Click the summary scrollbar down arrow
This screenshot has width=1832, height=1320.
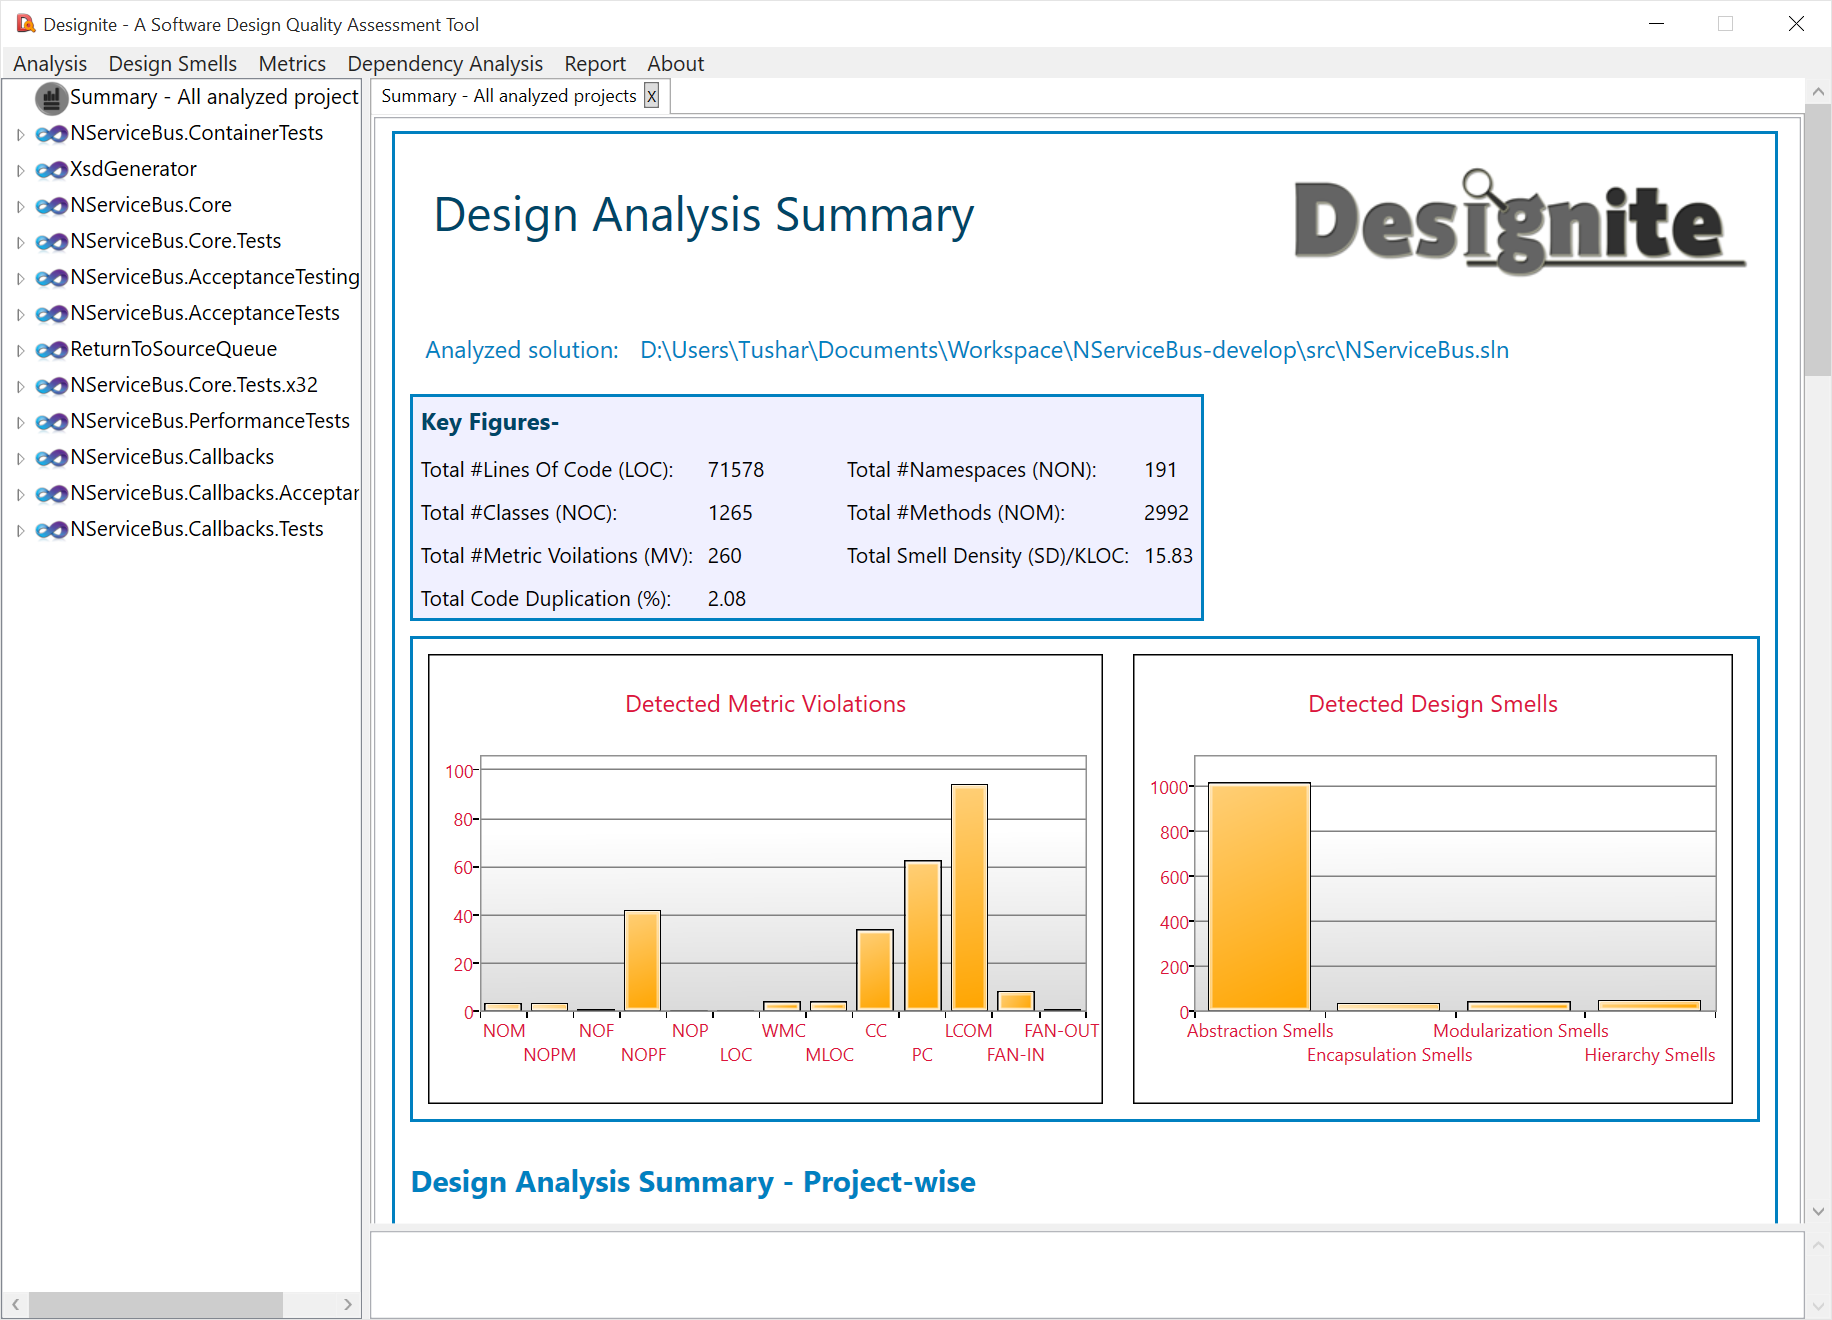1817,1211
